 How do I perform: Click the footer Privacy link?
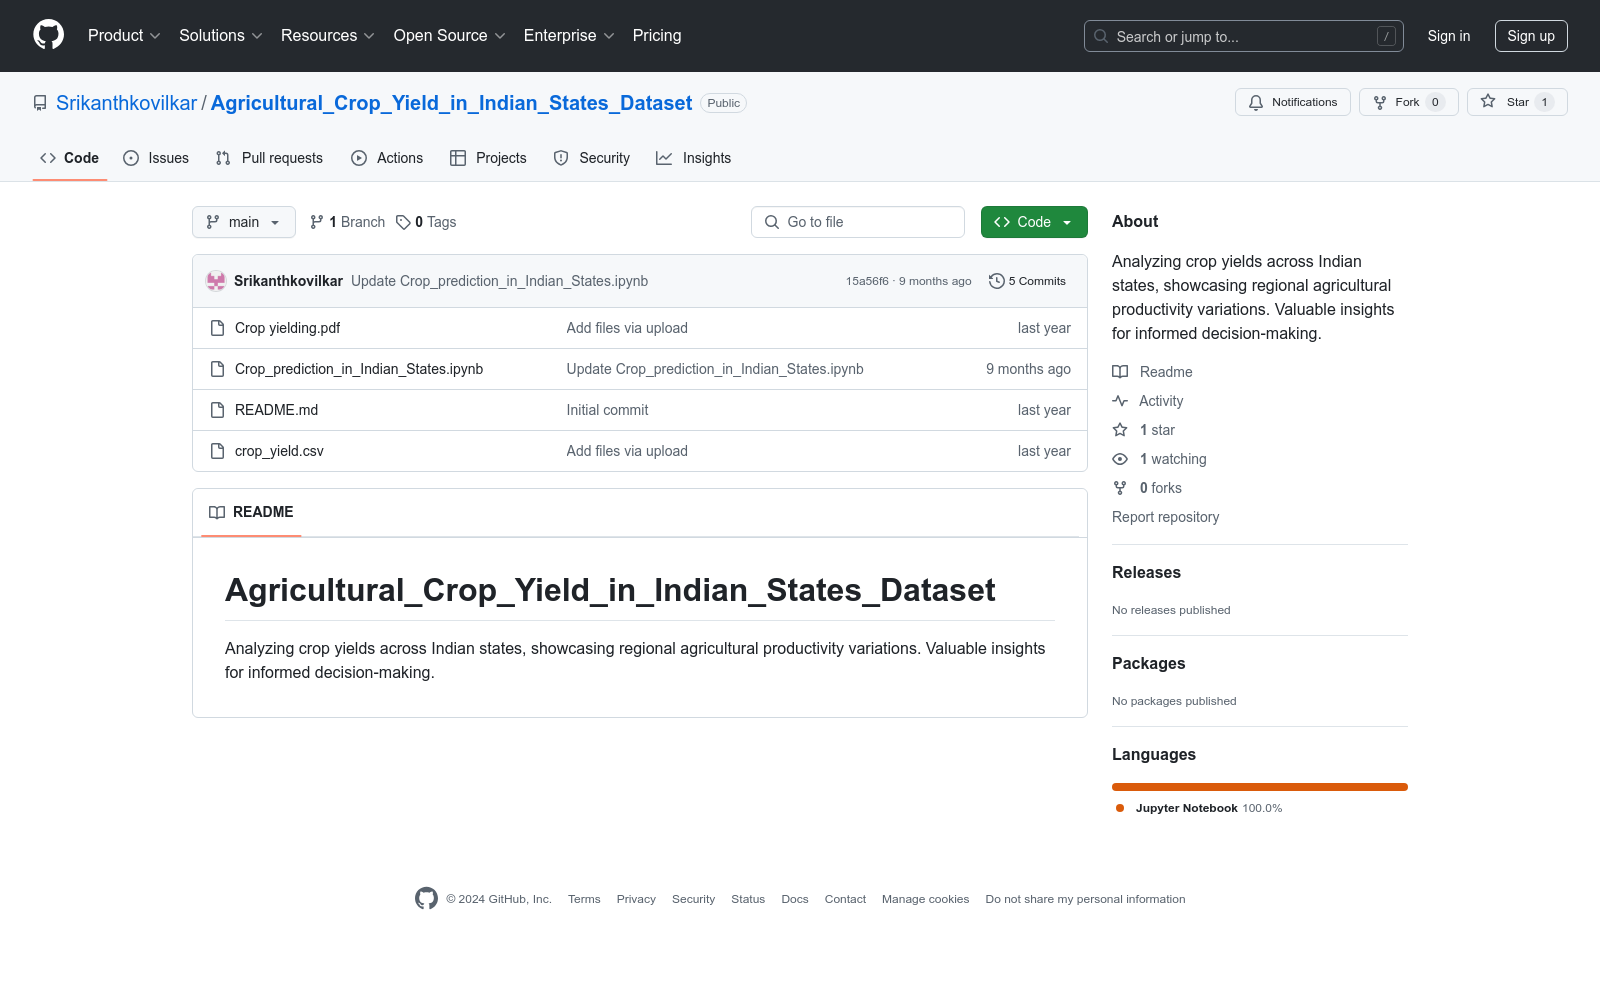point(636,899)
